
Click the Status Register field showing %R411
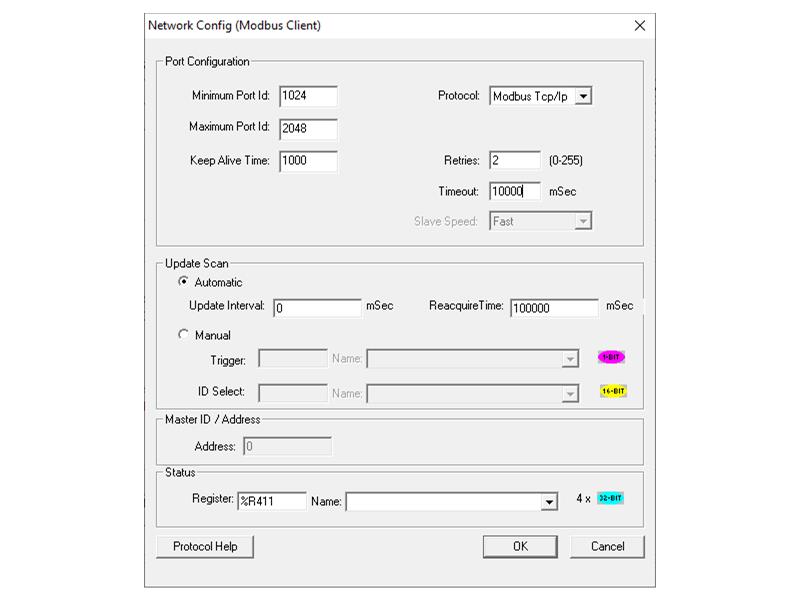point(272,501)
